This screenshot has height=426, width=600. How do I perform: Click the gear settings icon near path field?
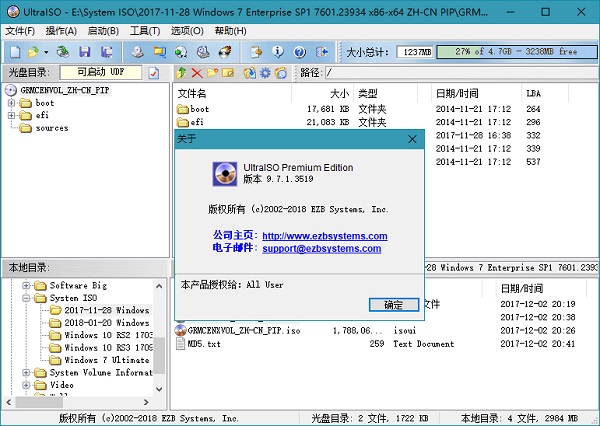(x=265, y=73)
